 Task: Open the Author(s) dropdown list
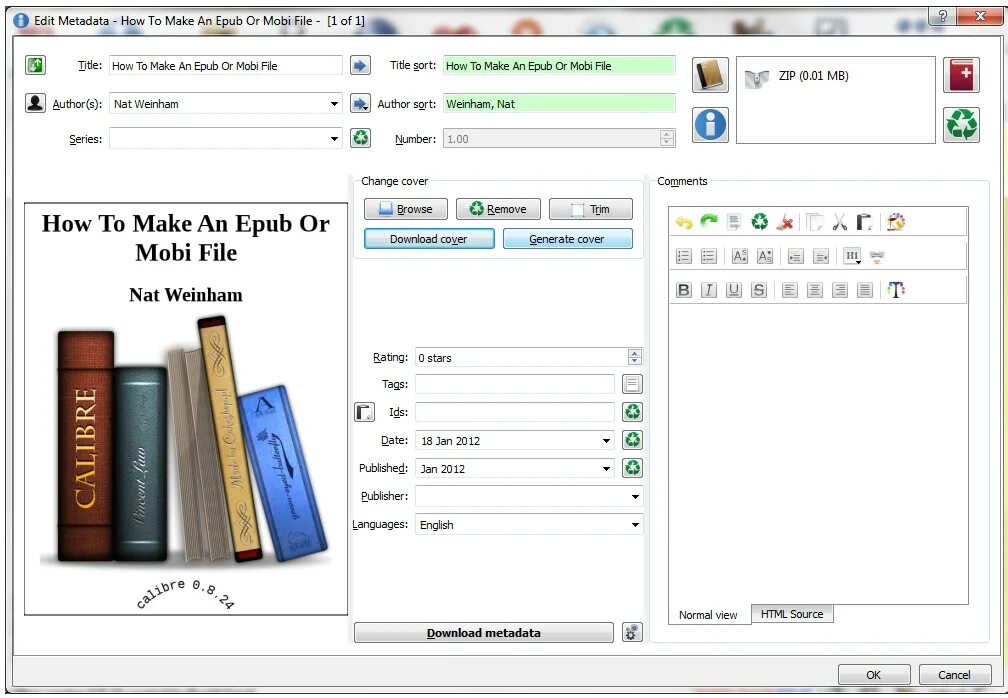(334, 103)
